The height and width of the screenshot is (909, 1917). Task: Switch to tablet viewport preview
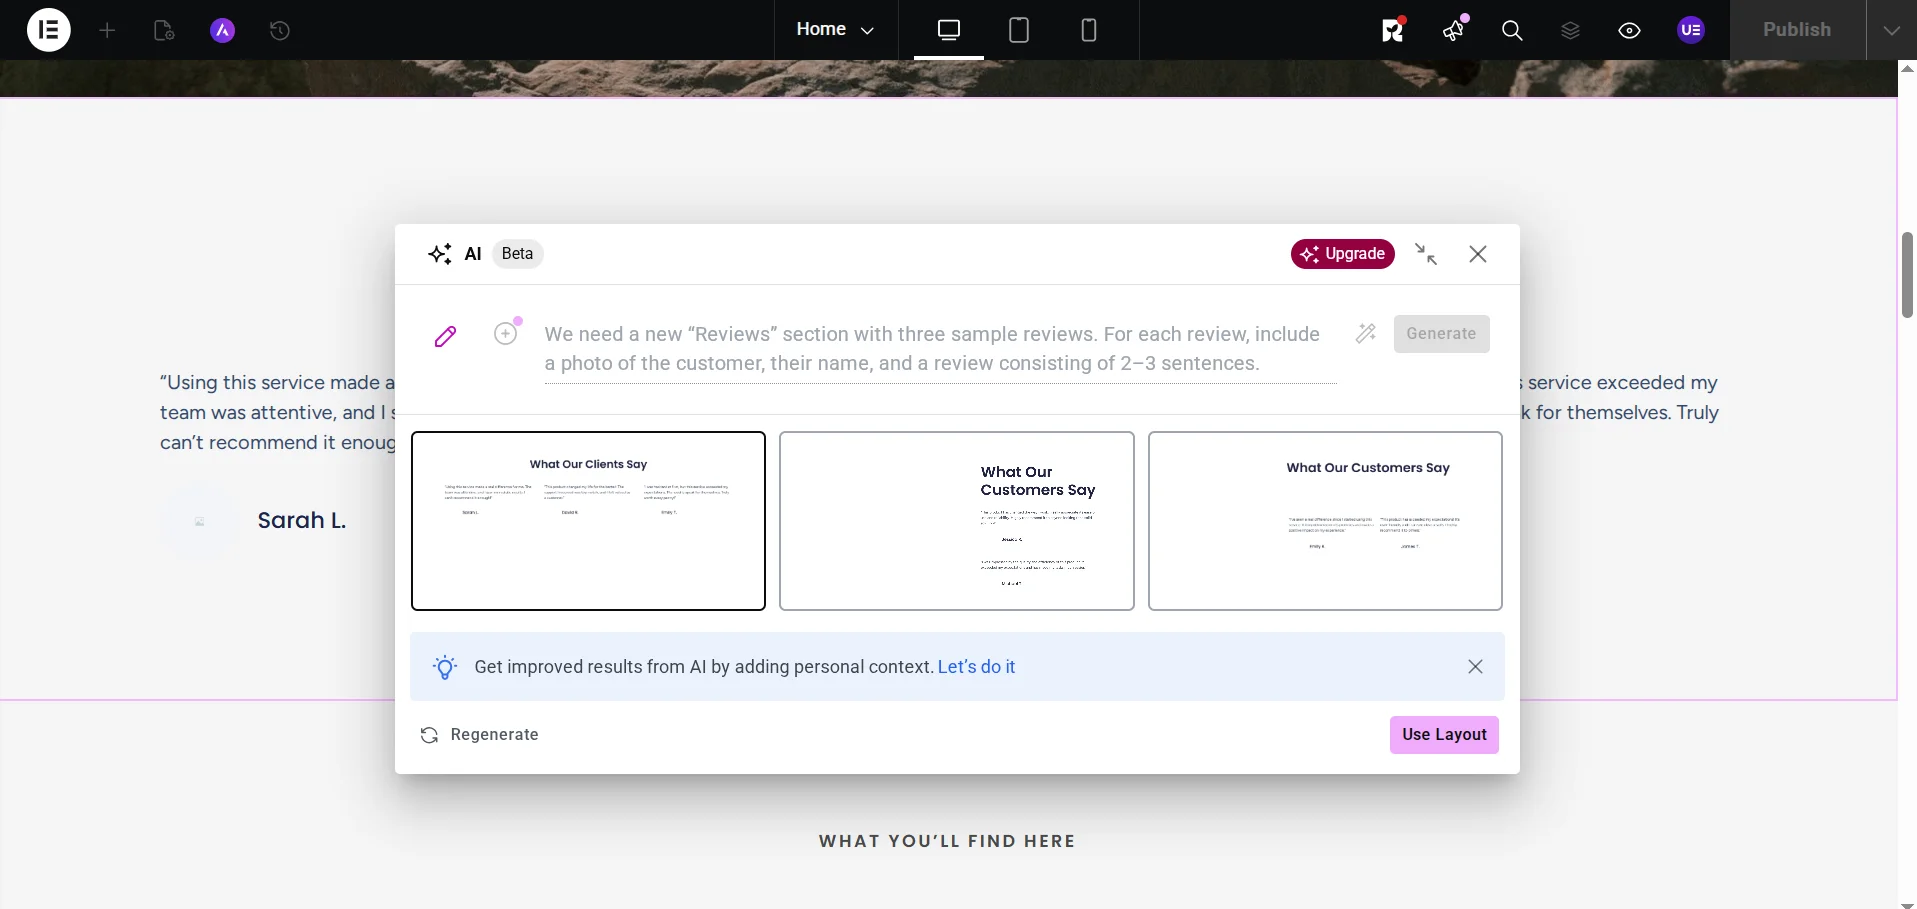pyautogui.click(x=1018, y=30)
